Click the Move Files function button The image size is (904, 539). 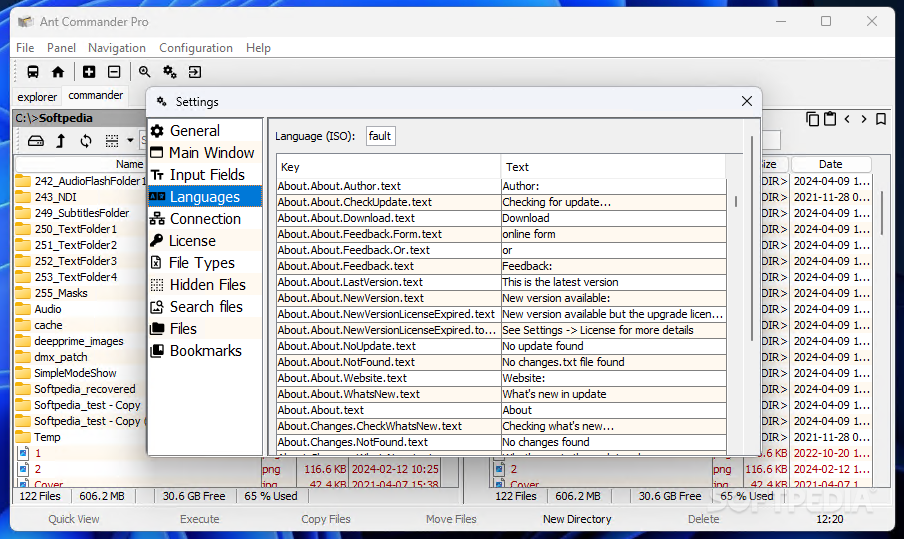pyautogui.click(x=451, y=519)
